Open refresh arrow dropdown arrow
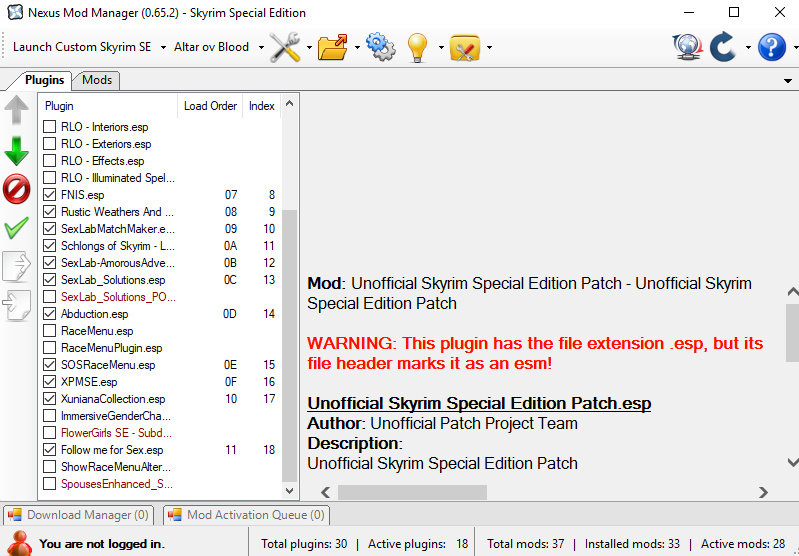Image resolution: width=799 pixels, height=556 pixels. coord(748,47)
